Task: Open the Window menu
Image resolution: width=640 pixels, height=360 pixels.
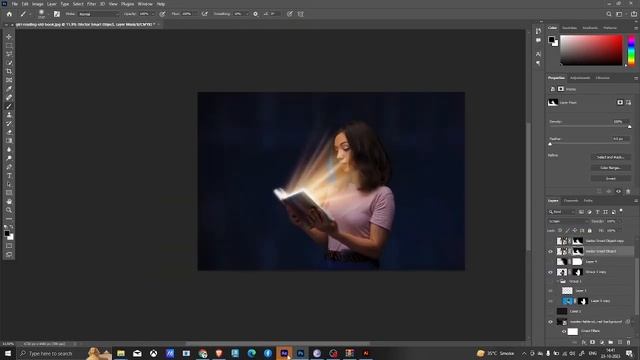Action: (x=145, y=4)
